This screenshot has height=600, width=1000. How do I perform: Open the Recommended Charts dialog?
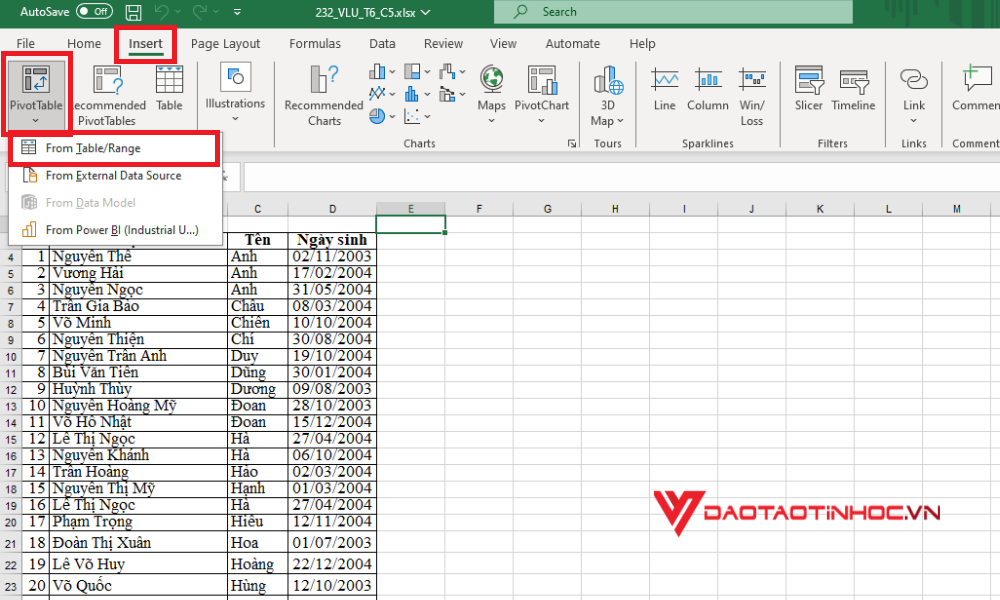(x=324, y=94)
